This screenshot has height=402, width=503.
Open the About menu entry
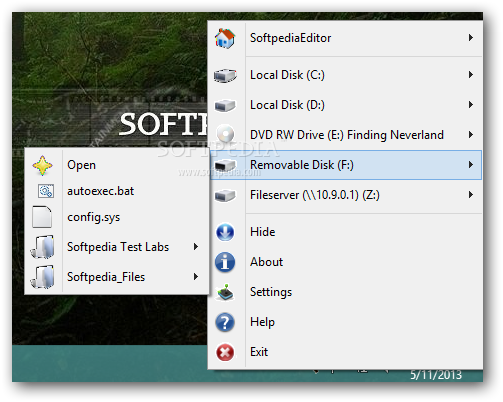click(346, 262)
